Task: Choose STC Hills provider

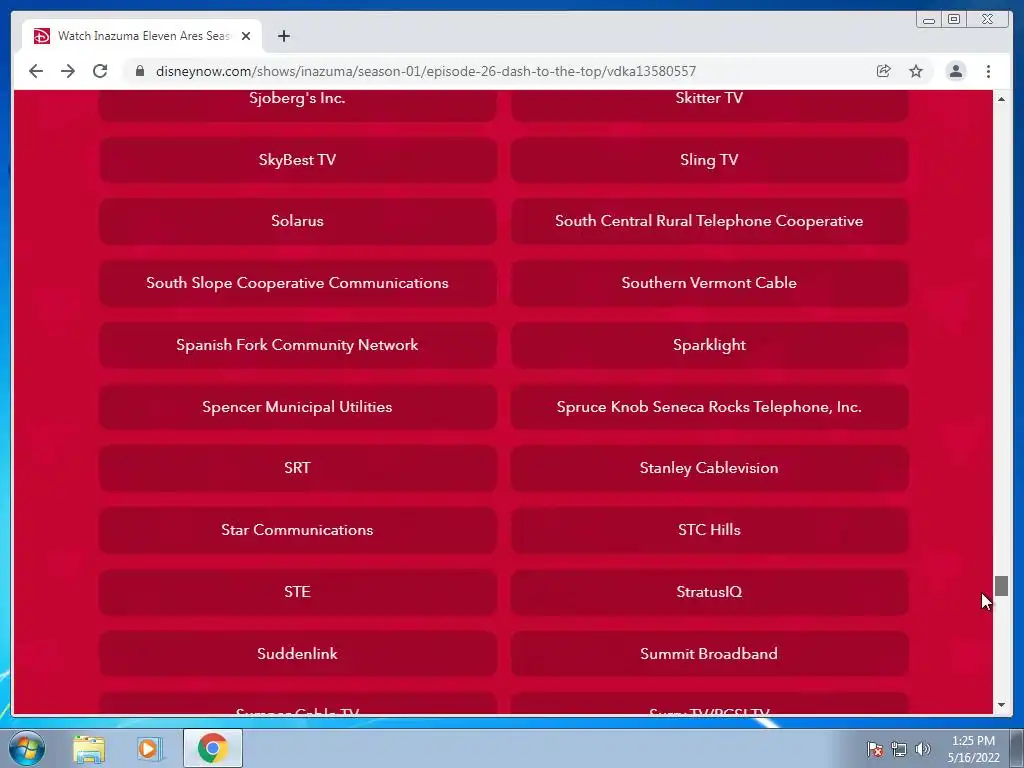Action: point(709,530)
